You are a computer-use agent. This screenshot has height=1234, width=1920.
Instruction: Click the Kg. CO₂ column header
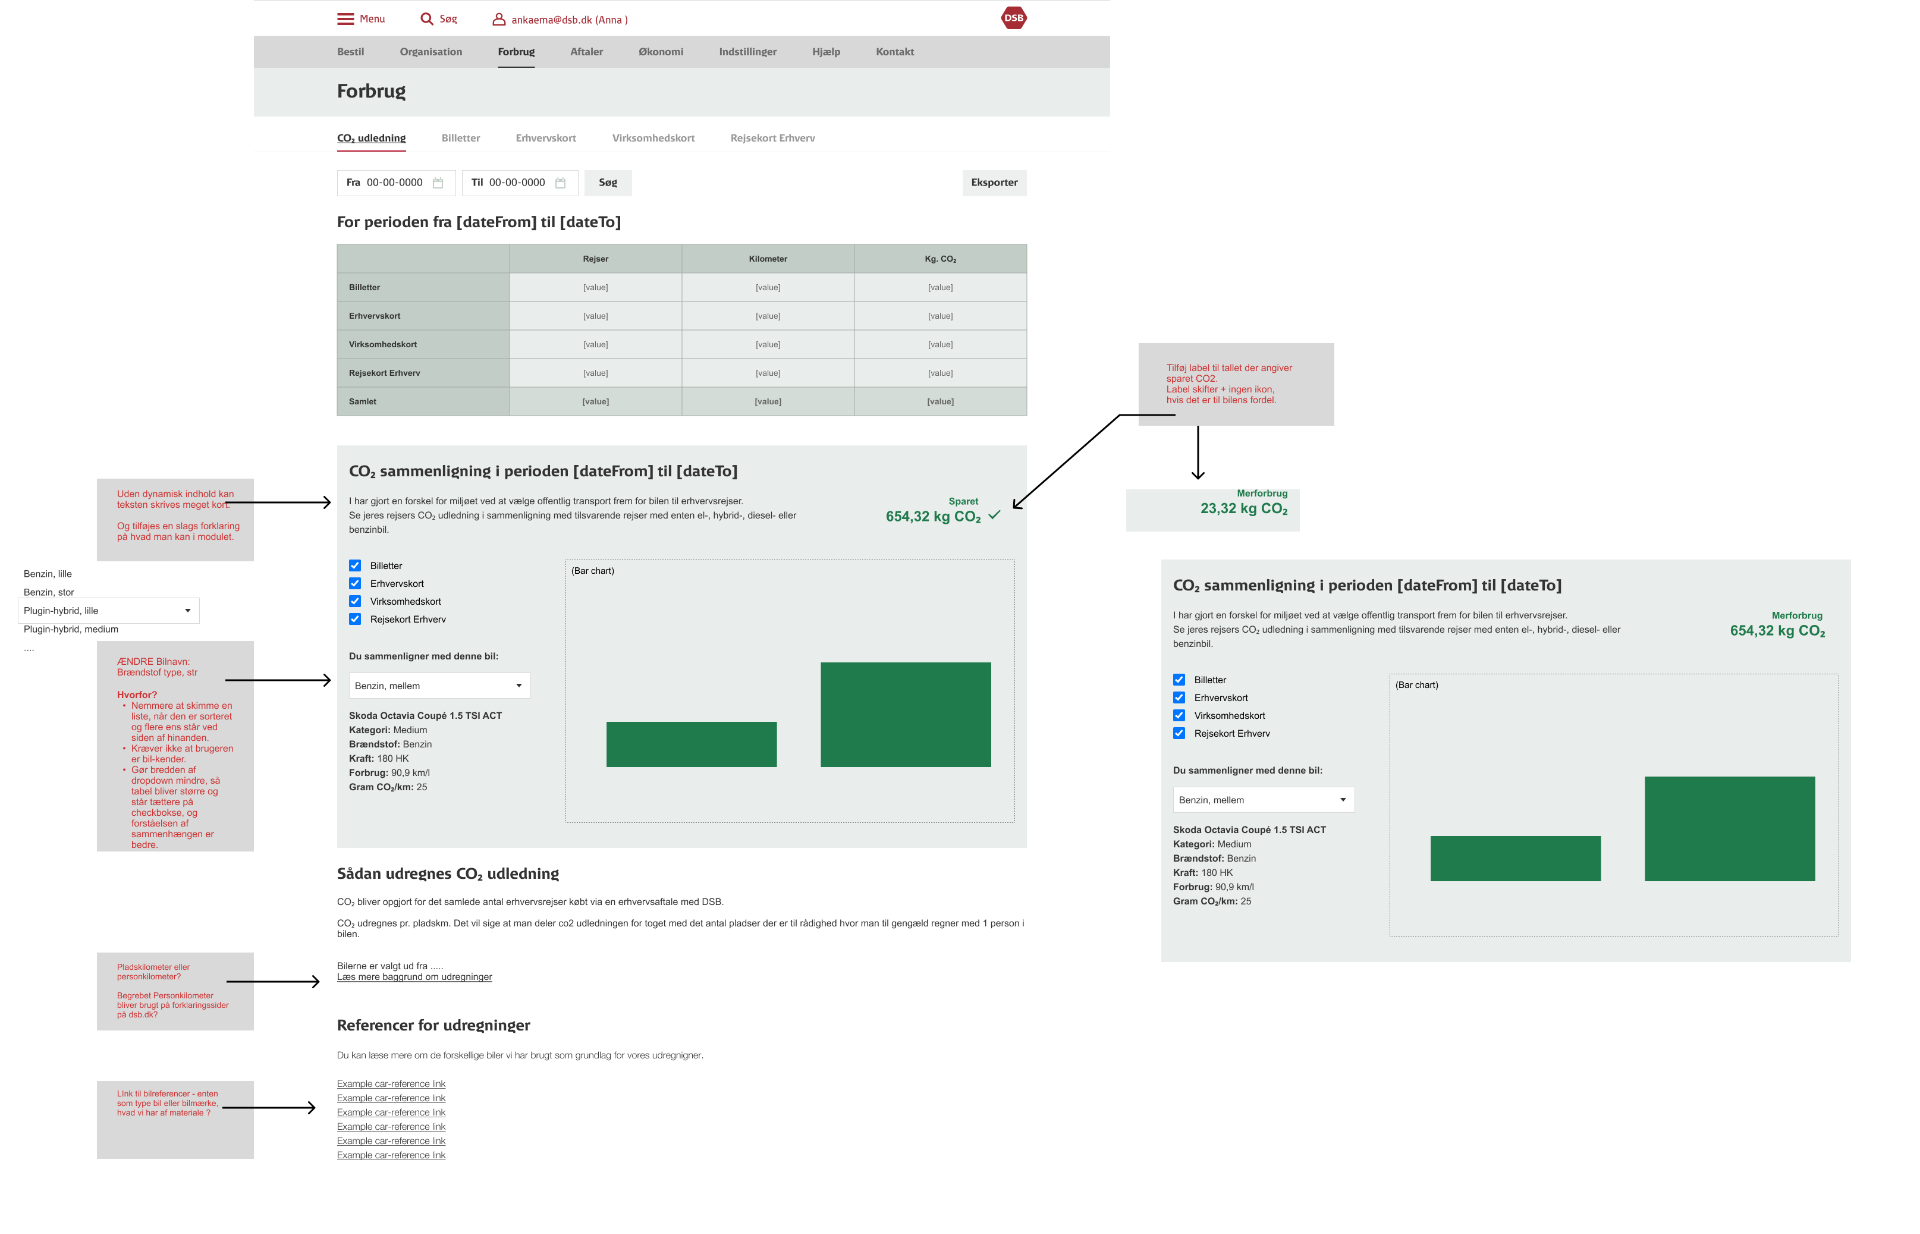[x=940, y=259]
